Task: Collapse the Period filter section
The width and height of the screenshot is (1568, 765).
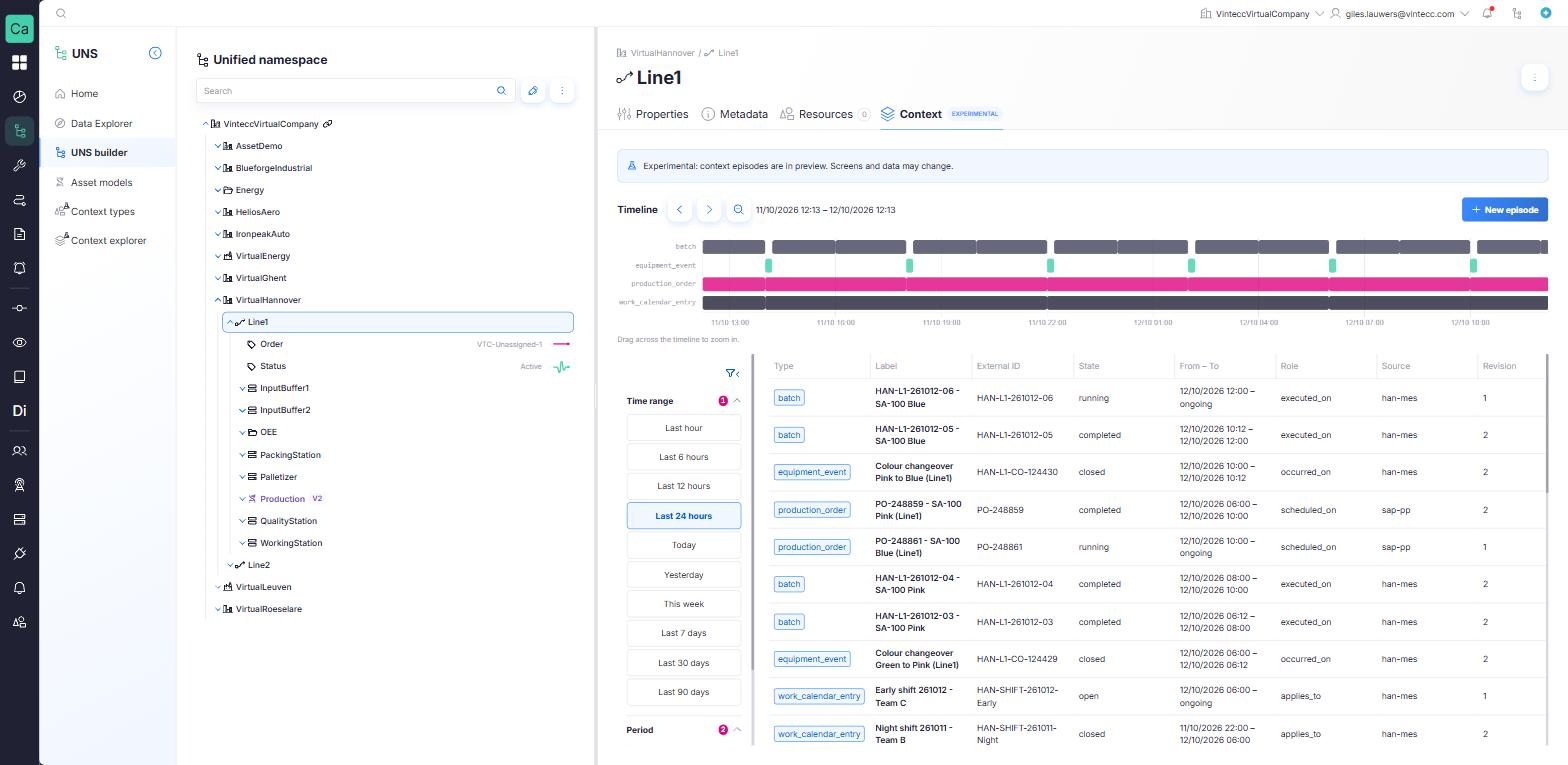Action: 737,730
